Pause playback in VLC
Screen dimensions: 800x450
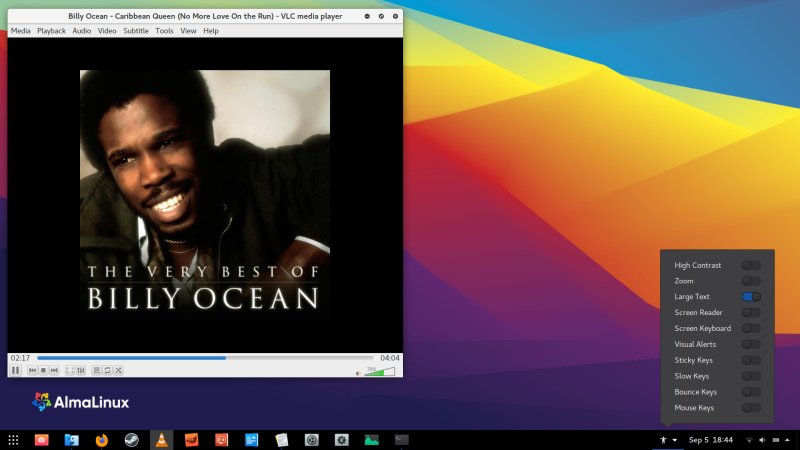point(15,370)
